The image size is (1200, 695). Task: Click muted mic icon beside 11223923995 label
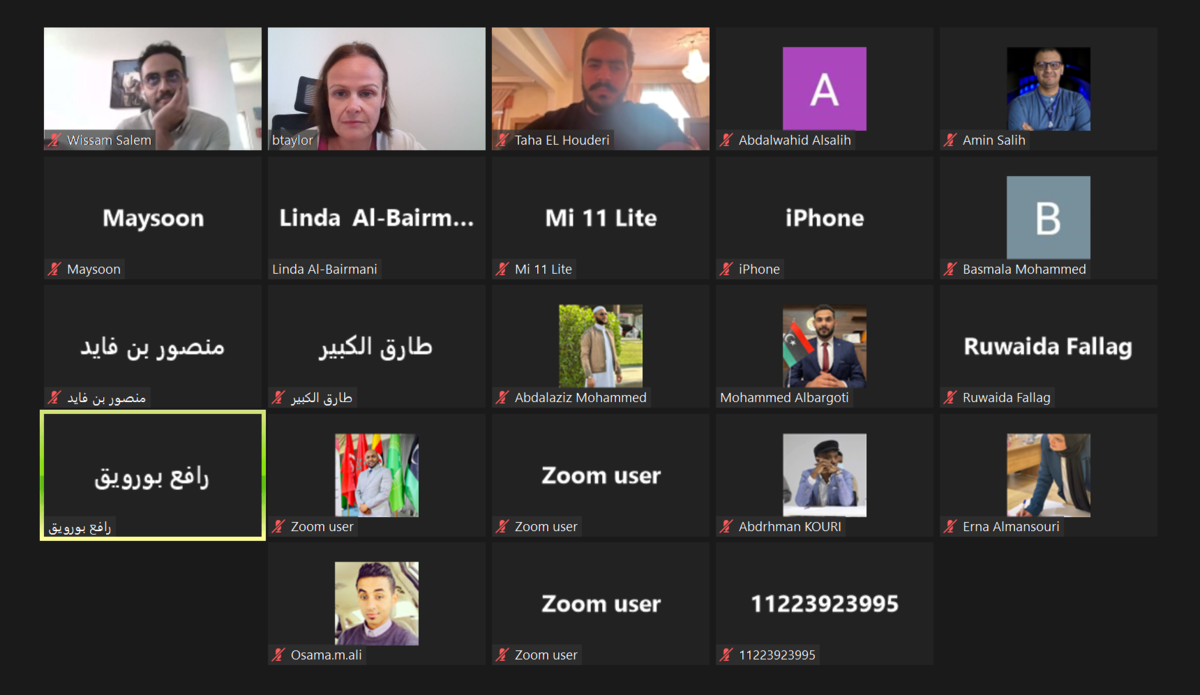(727, 655)
